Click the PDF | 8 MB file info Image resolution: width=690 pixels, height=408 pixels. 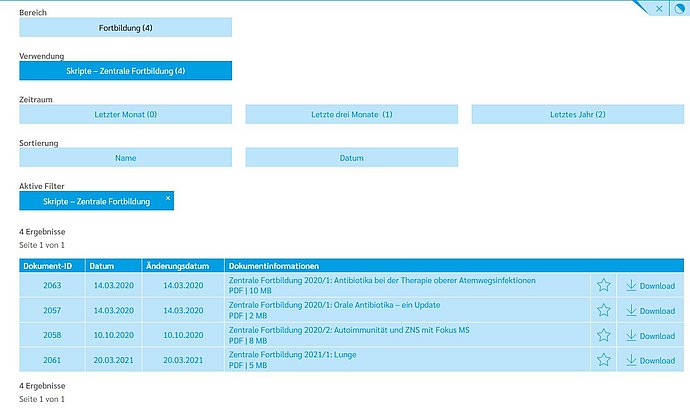pos(248,341)
